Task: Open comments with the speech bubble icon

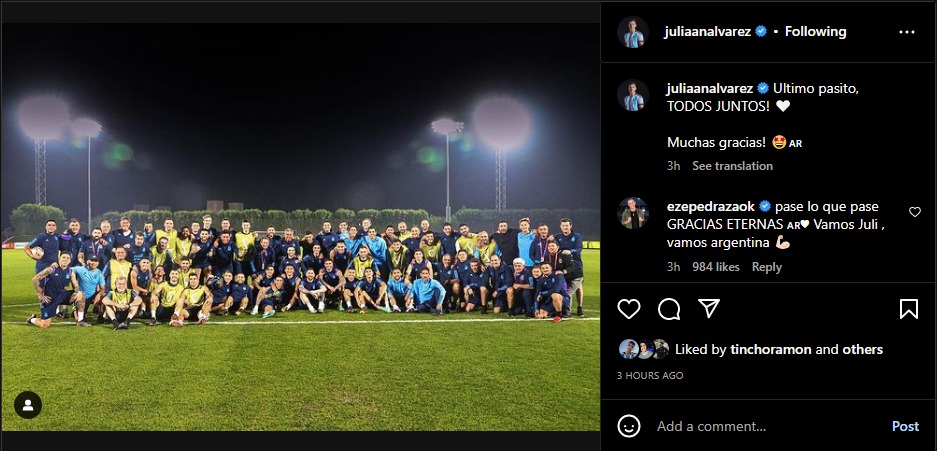Action: pos(669,309)
